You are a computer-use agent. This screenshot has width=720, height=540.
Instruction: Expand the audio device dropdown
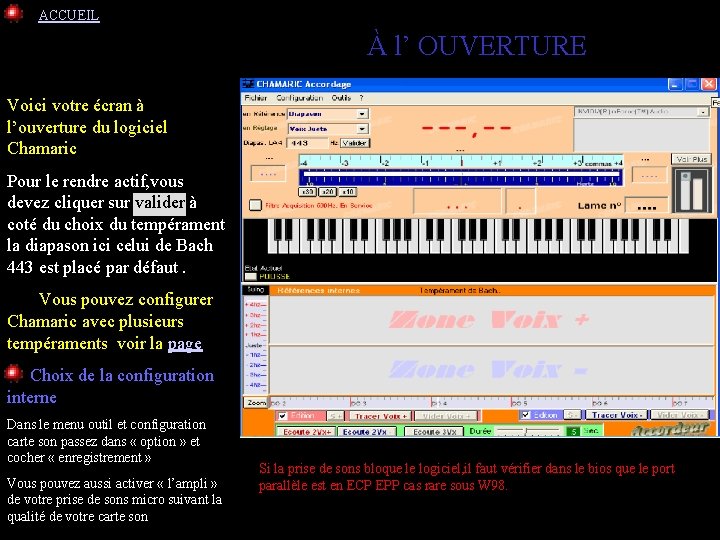[703, 112]
